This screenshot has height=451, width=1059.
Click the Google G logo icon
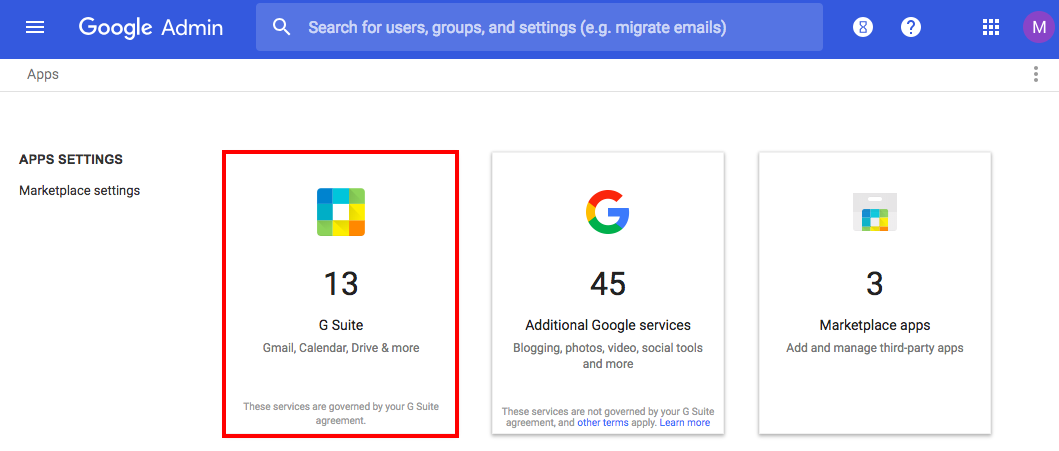click(608, 212)
